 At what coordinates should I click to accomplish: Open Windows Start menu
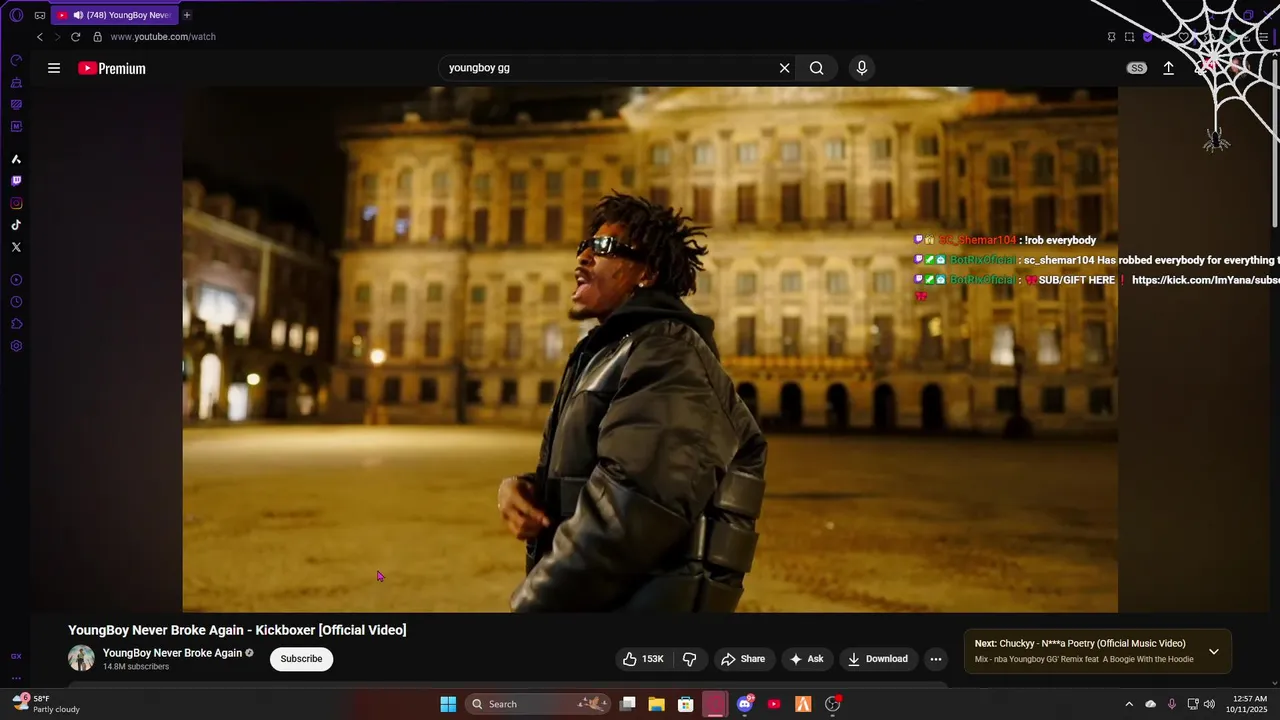(448, 704)
